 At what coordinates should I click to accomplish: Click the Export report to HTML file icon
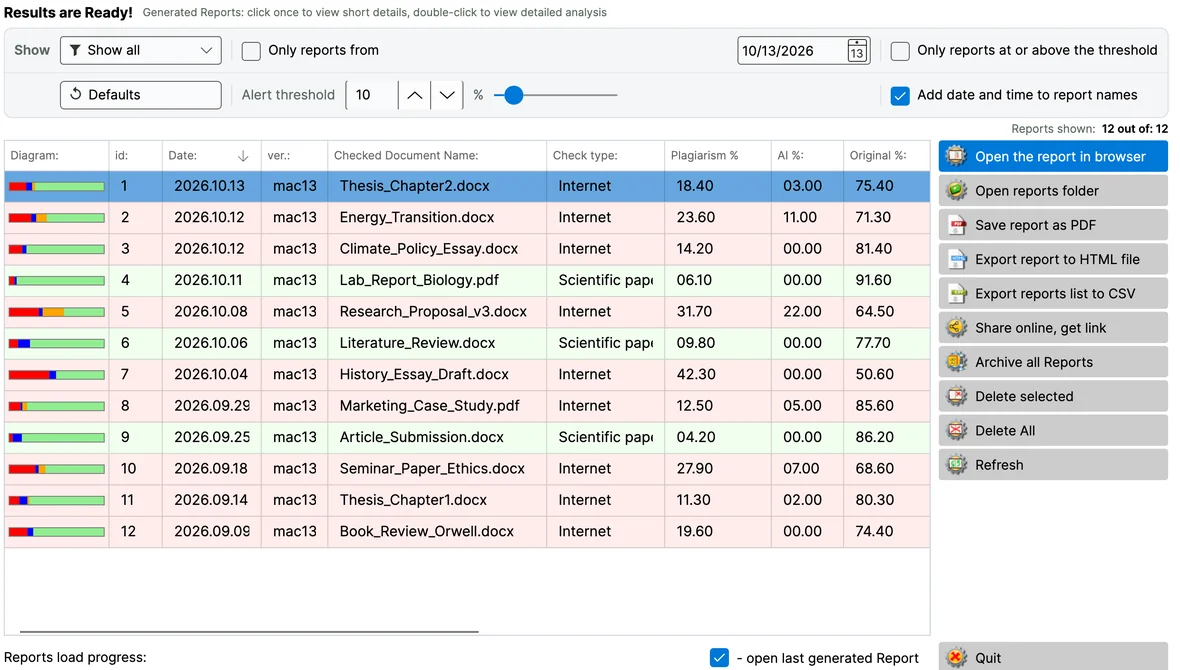click(956, 259)
